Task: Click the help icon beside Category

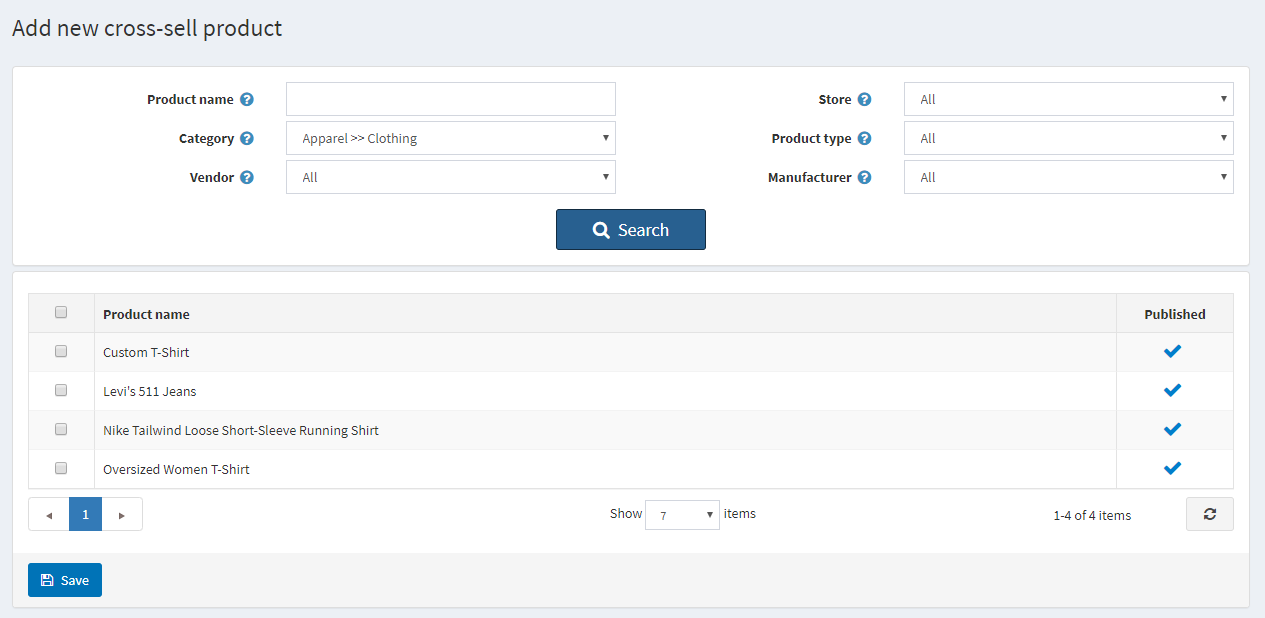Action: [x=248, y=138]
